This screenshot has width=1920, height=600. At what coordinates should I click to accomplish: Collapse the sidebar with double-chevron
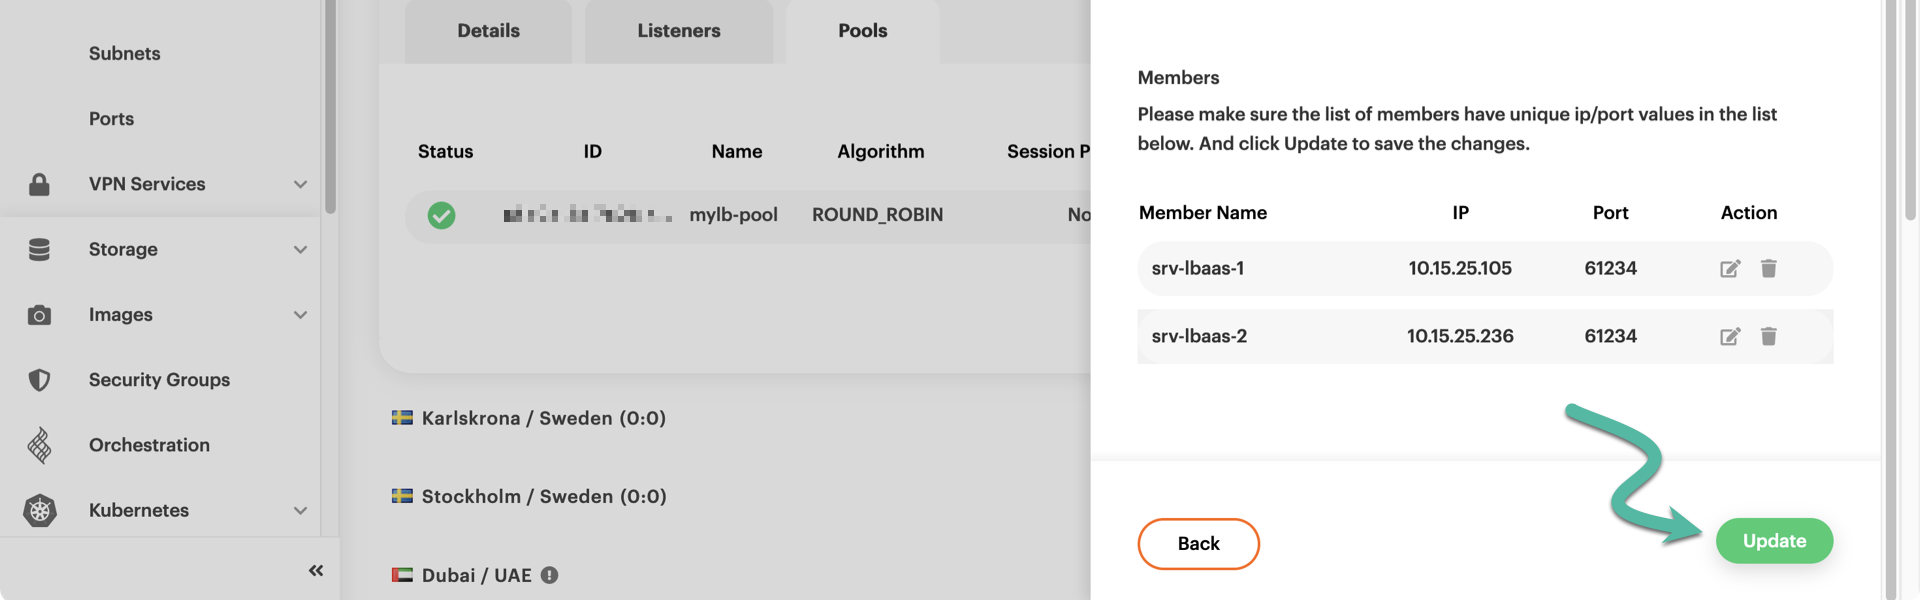[316, 570]
